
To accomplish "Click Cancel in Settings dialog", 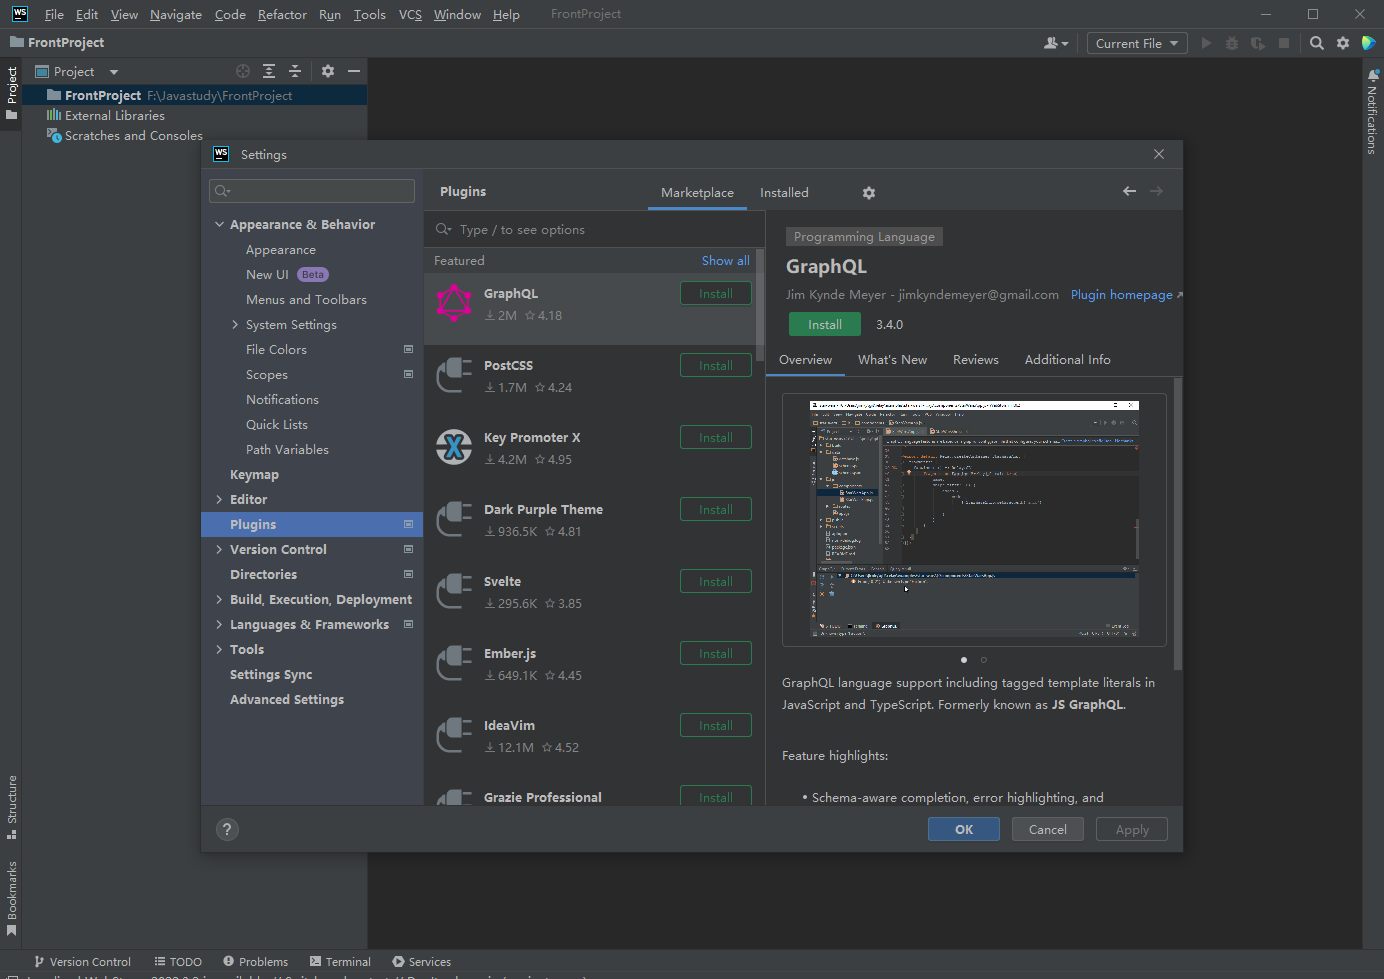I will [x=1048, y=830].
